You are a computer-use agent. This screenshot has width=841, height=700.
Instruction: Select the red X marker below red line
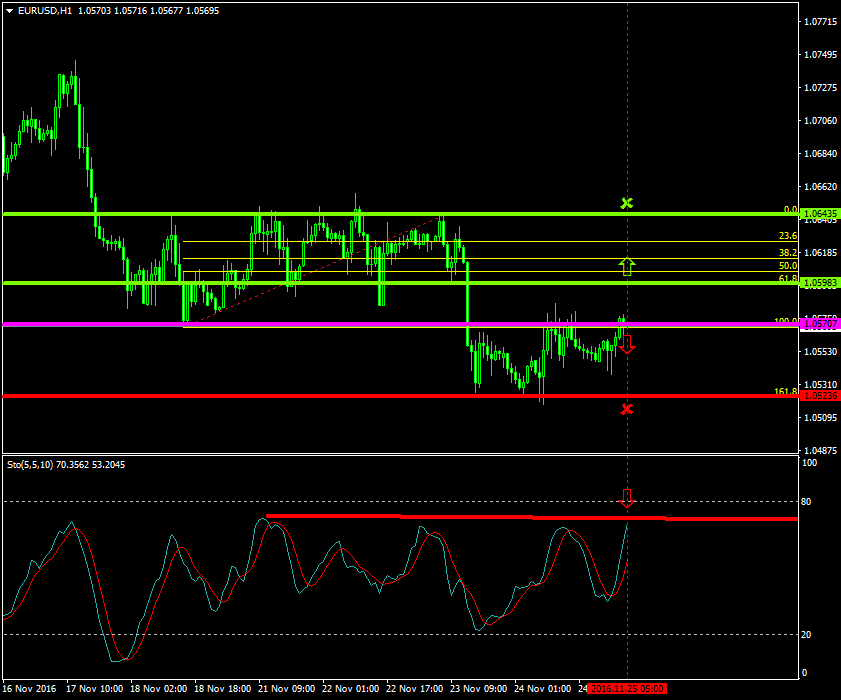click(627, 409)
